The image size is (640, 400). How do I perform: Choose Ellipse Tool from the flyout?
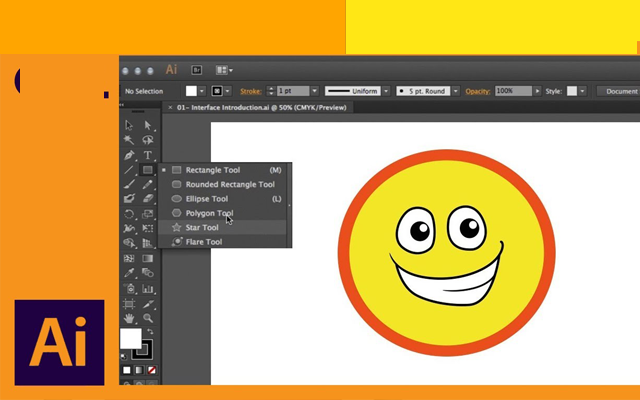click(x=206, y=199)
